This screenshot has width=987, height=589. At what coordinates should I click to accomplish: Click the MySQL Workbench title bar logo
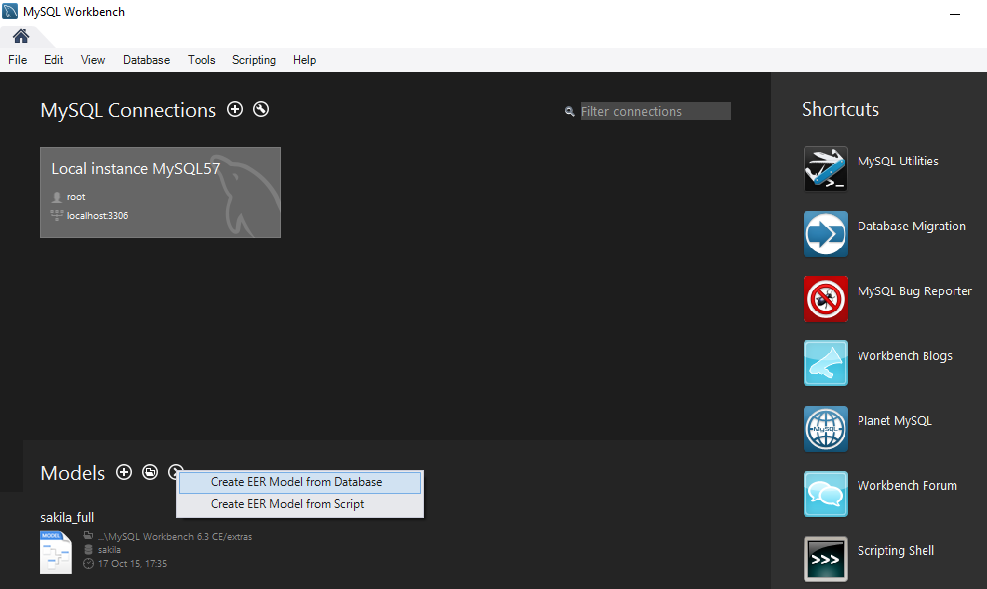point(10,11)
